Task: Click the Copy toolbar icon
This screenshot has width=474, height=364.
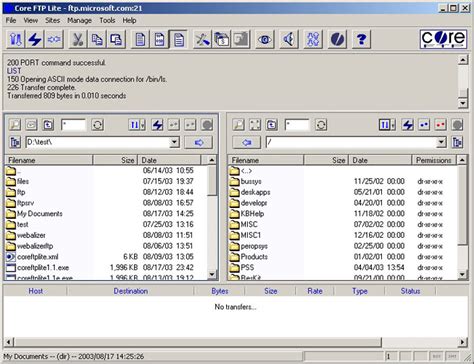Action: (x=97, y=39)
